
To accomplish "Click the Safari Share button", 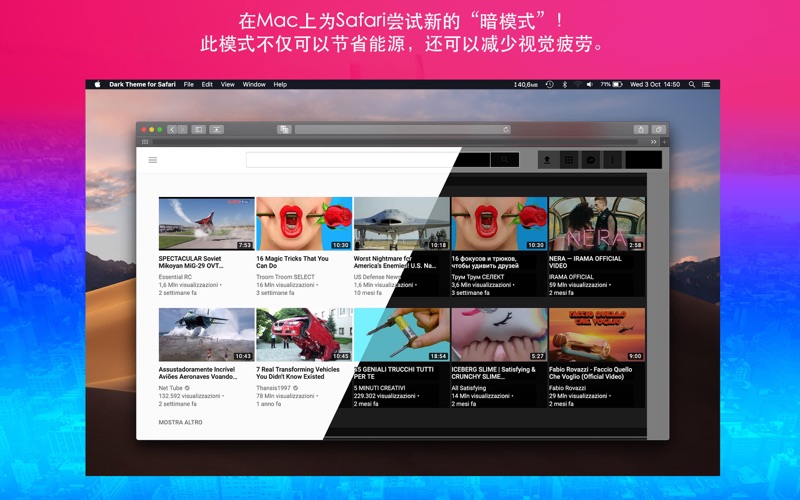I will (641, 130).
